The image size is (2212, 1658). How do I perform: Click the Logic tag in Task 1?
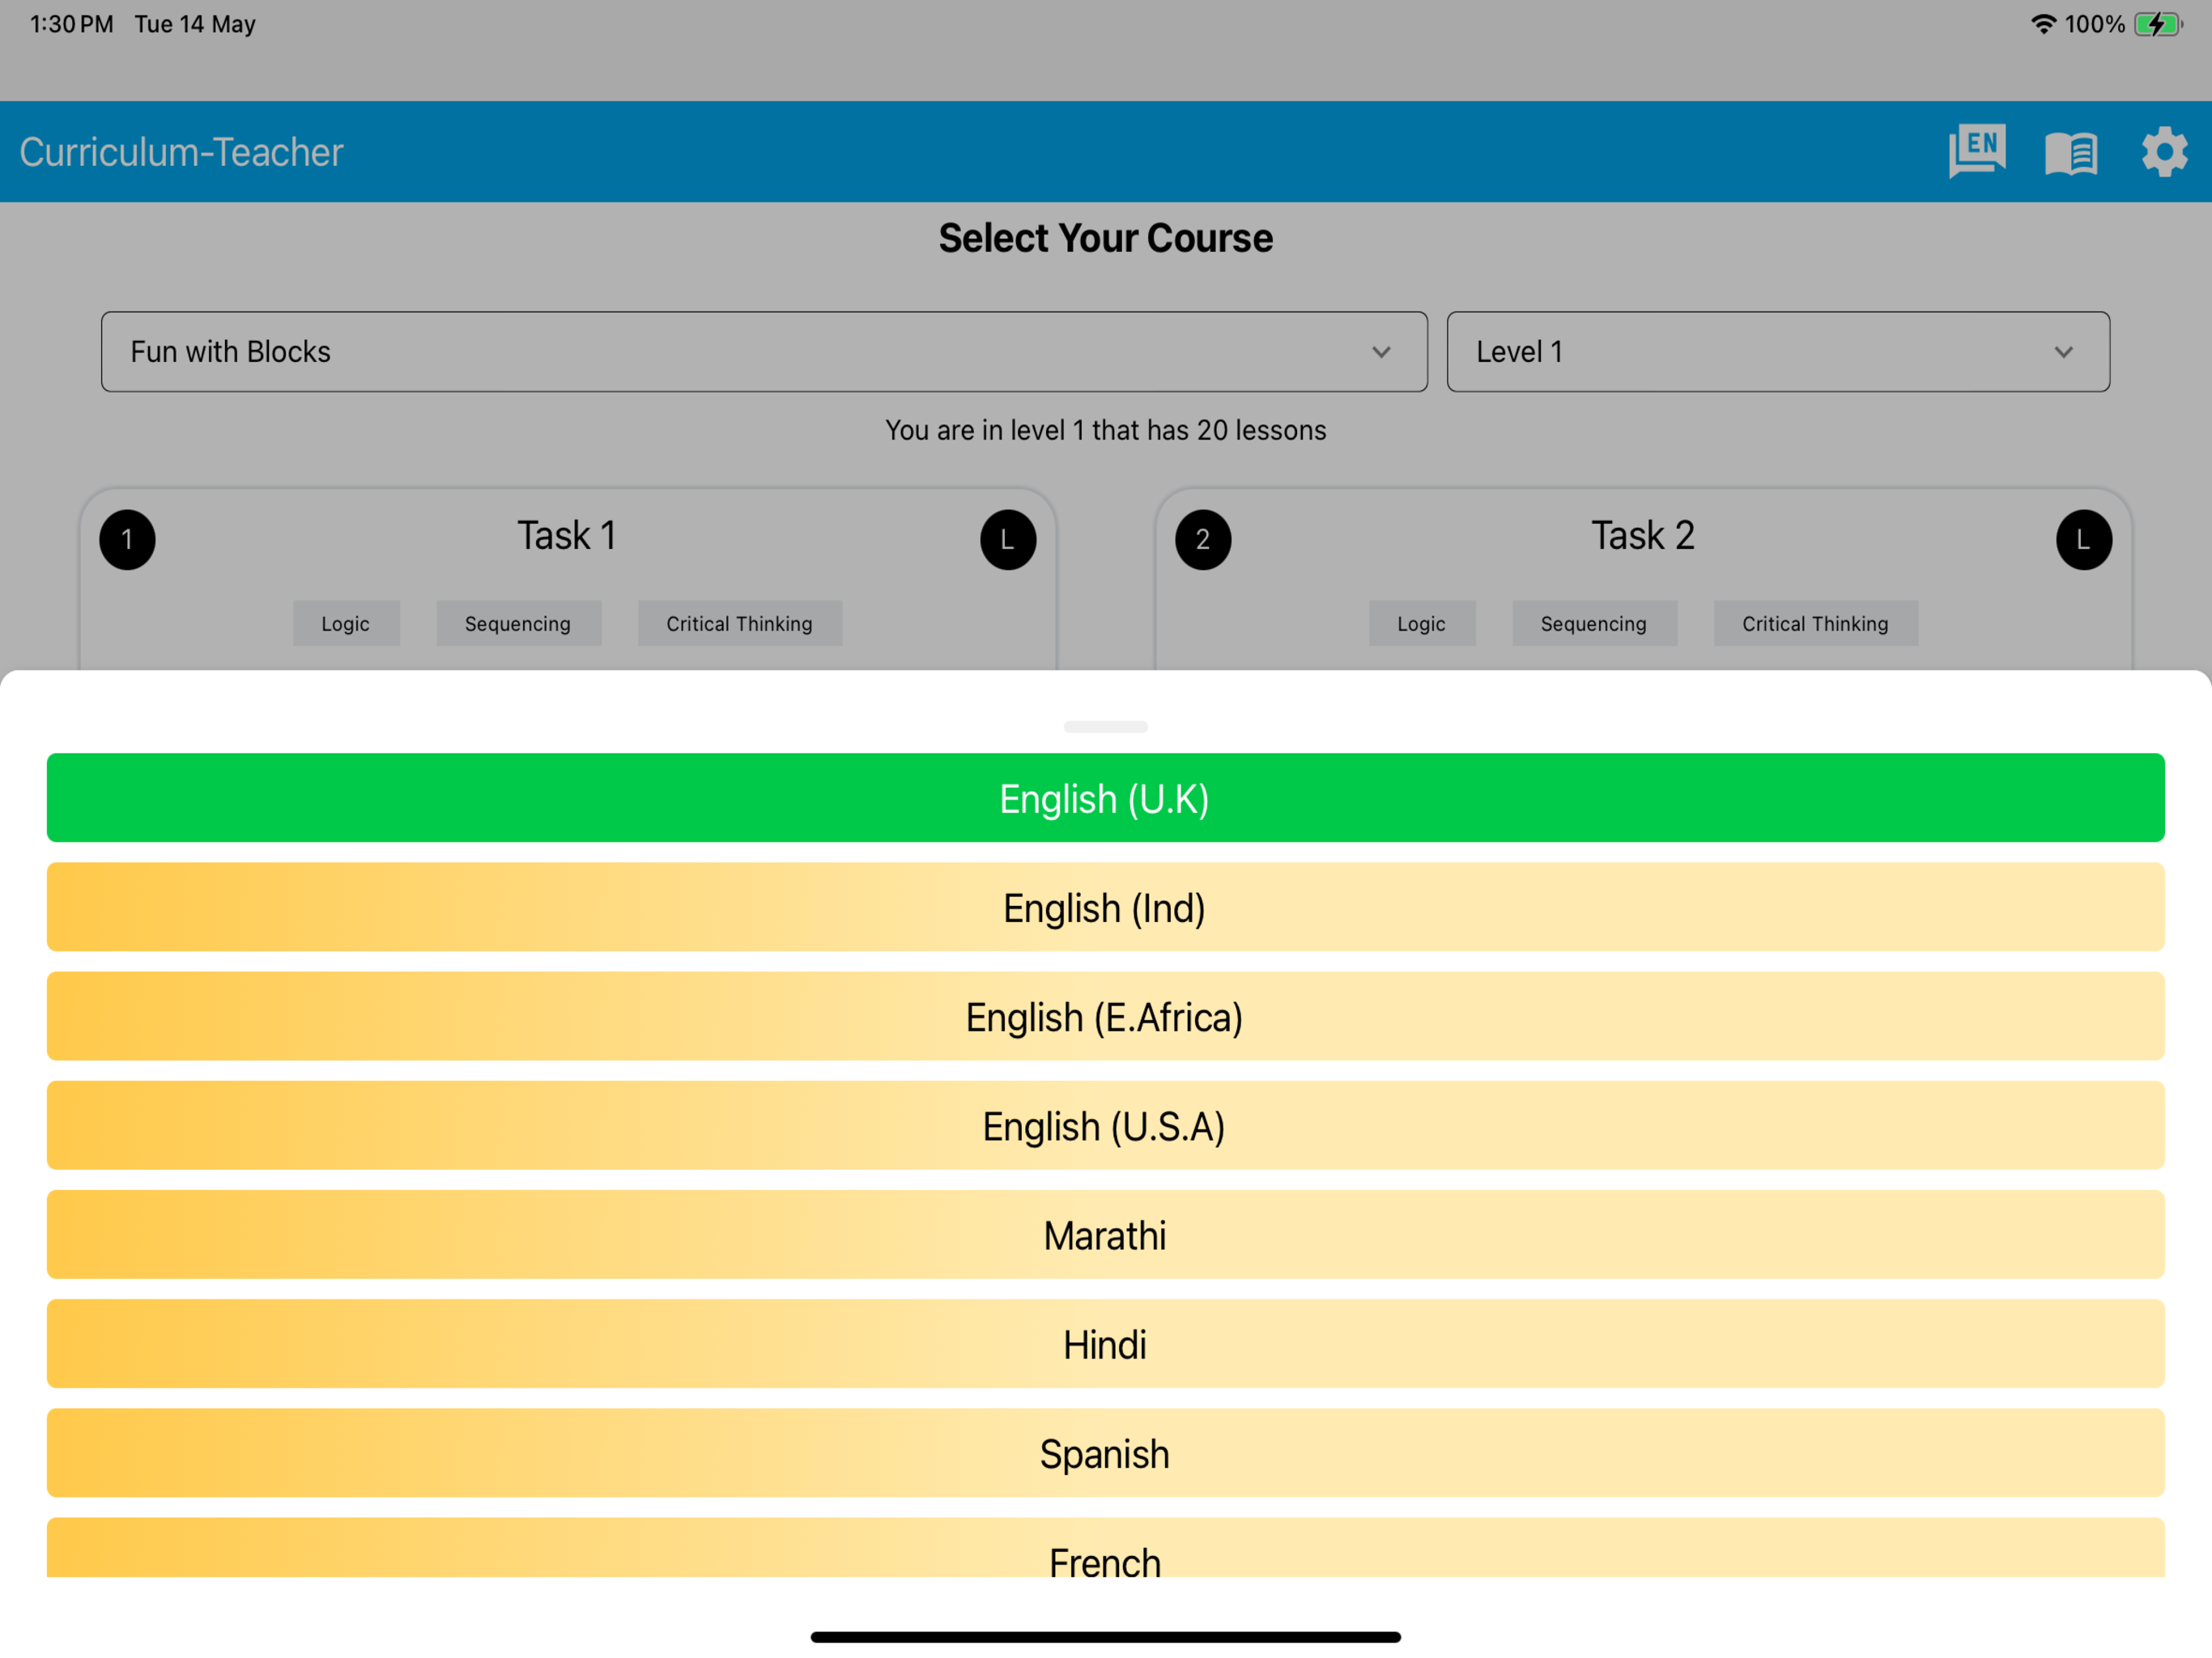[346, 623]
